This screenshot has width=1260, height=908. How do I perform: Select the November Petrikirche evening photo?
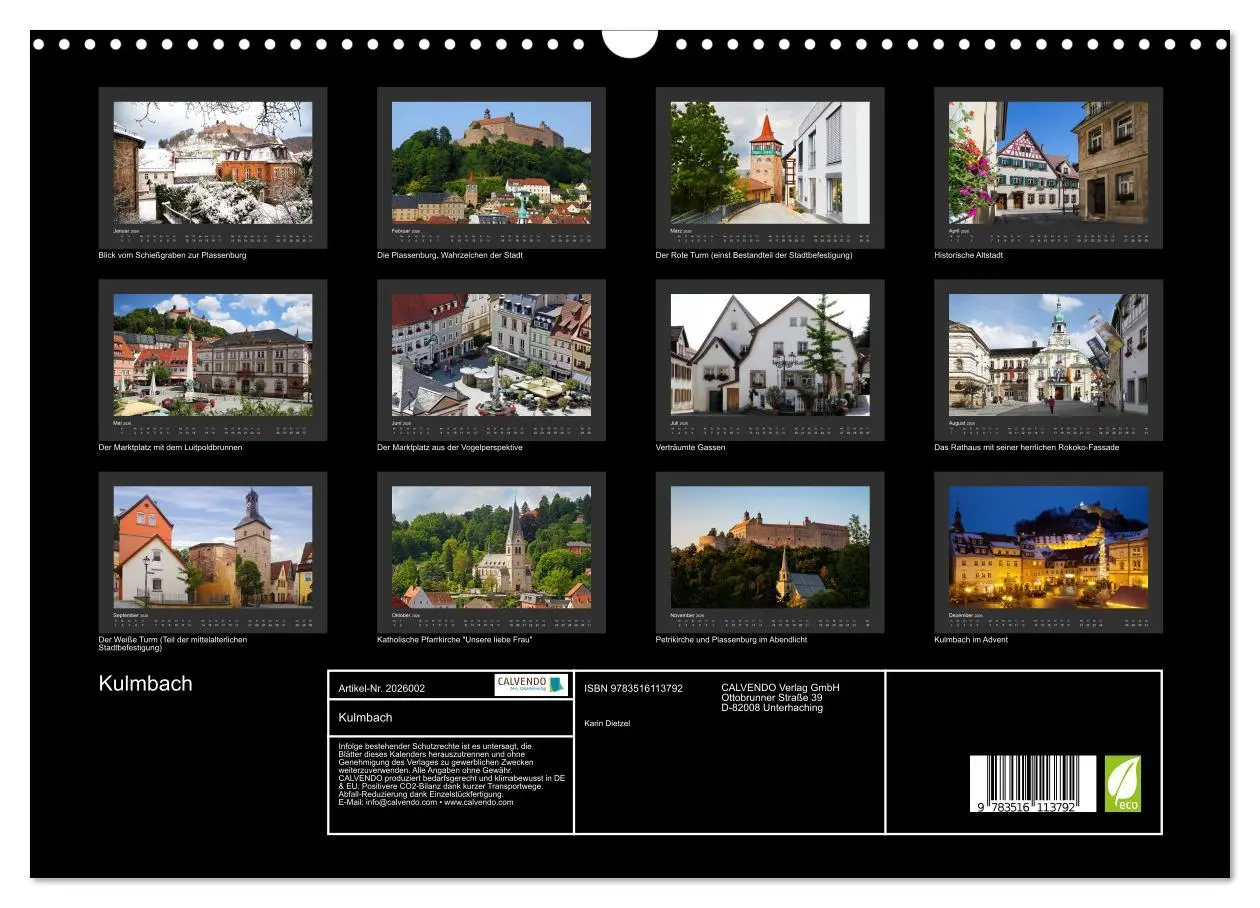click(770, 547)
